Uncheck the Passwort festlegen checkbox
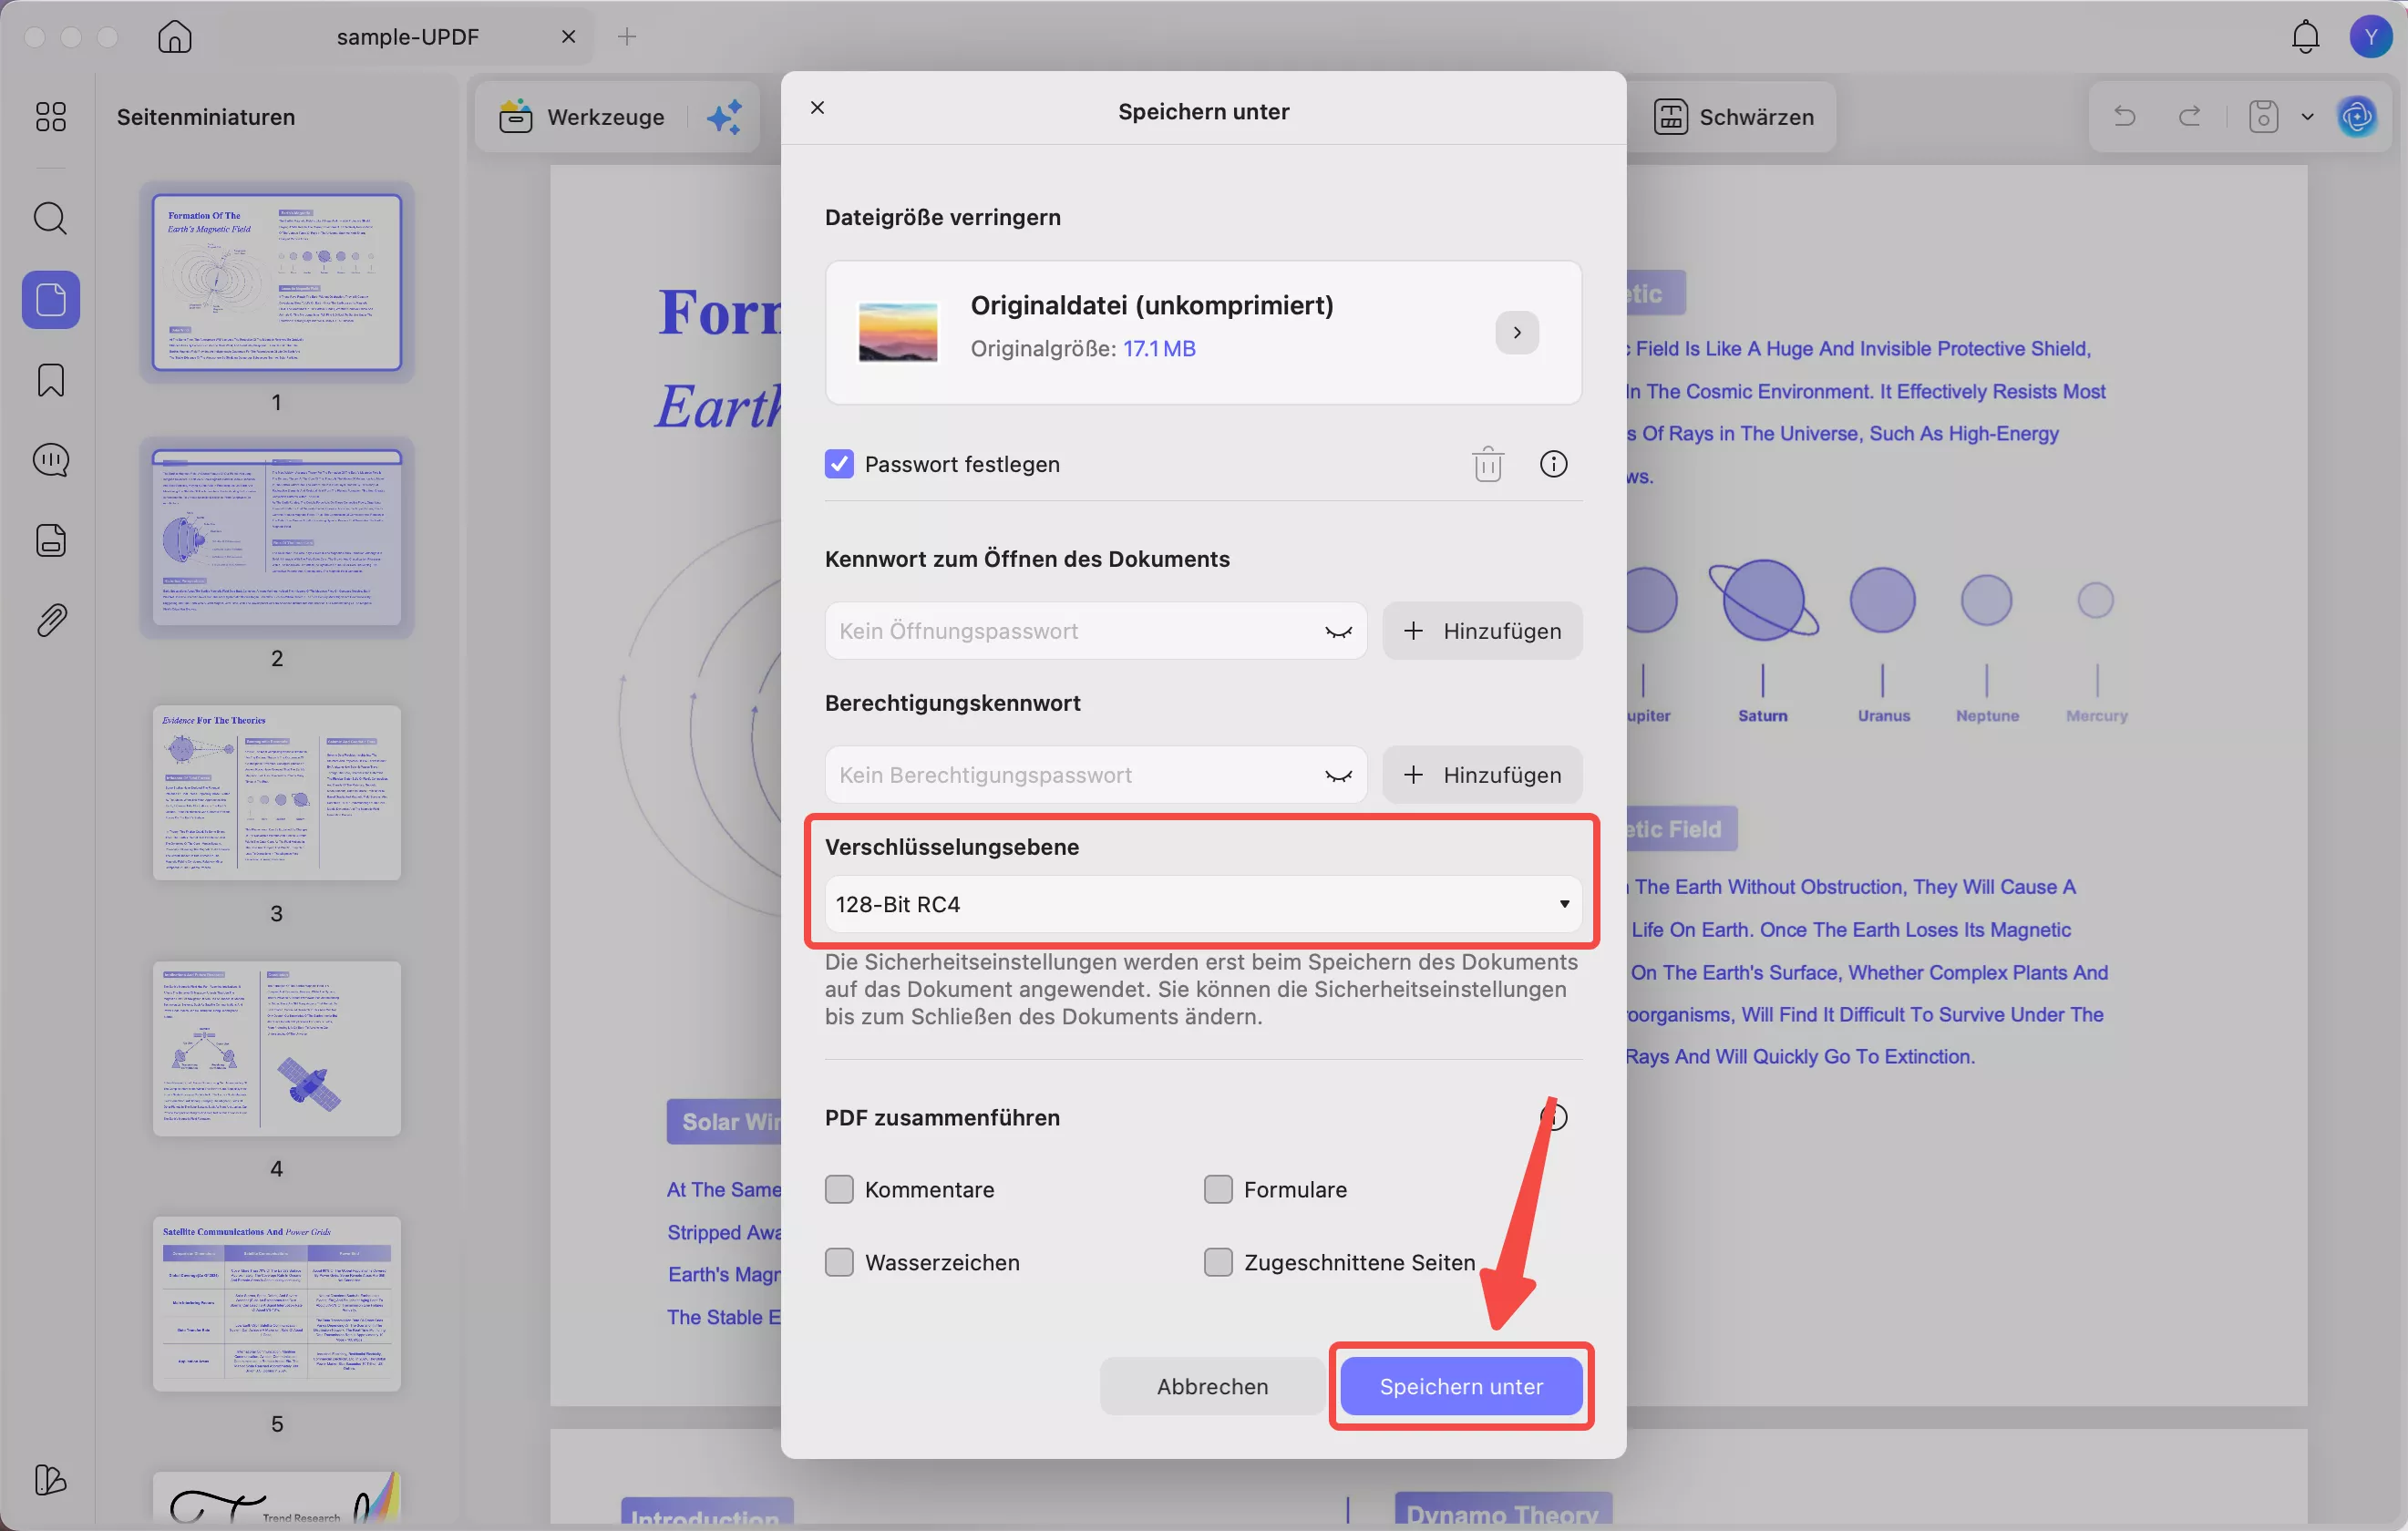 839,463
